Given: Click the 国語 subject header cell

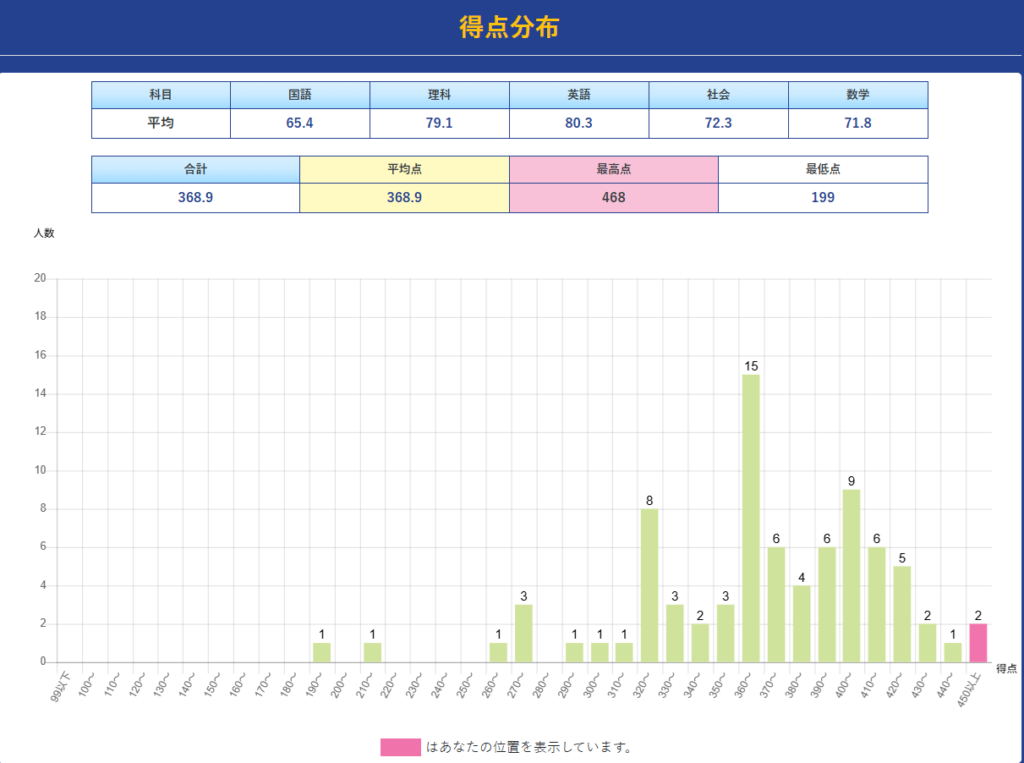Looking at the screenshot, I should click(x=300, y=95).
